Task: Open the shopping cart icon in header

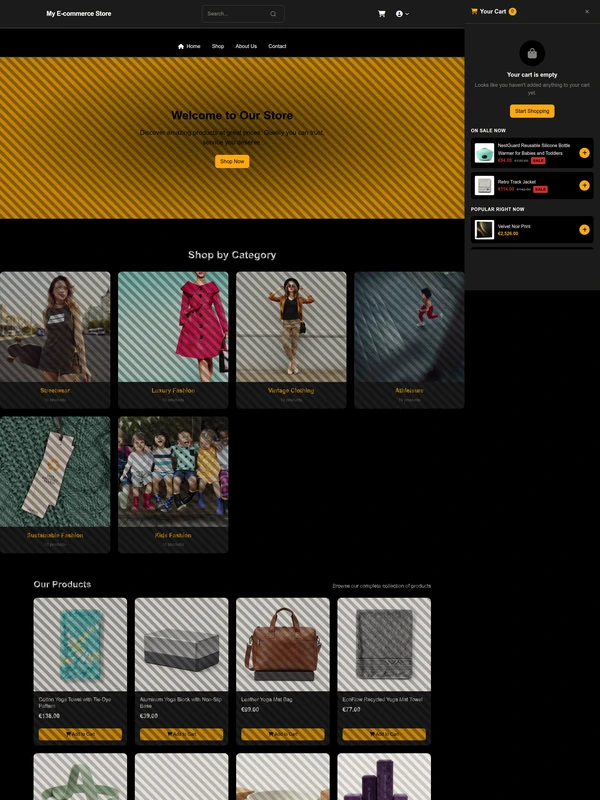Action: pyautogui.click(x=381, y=14)
